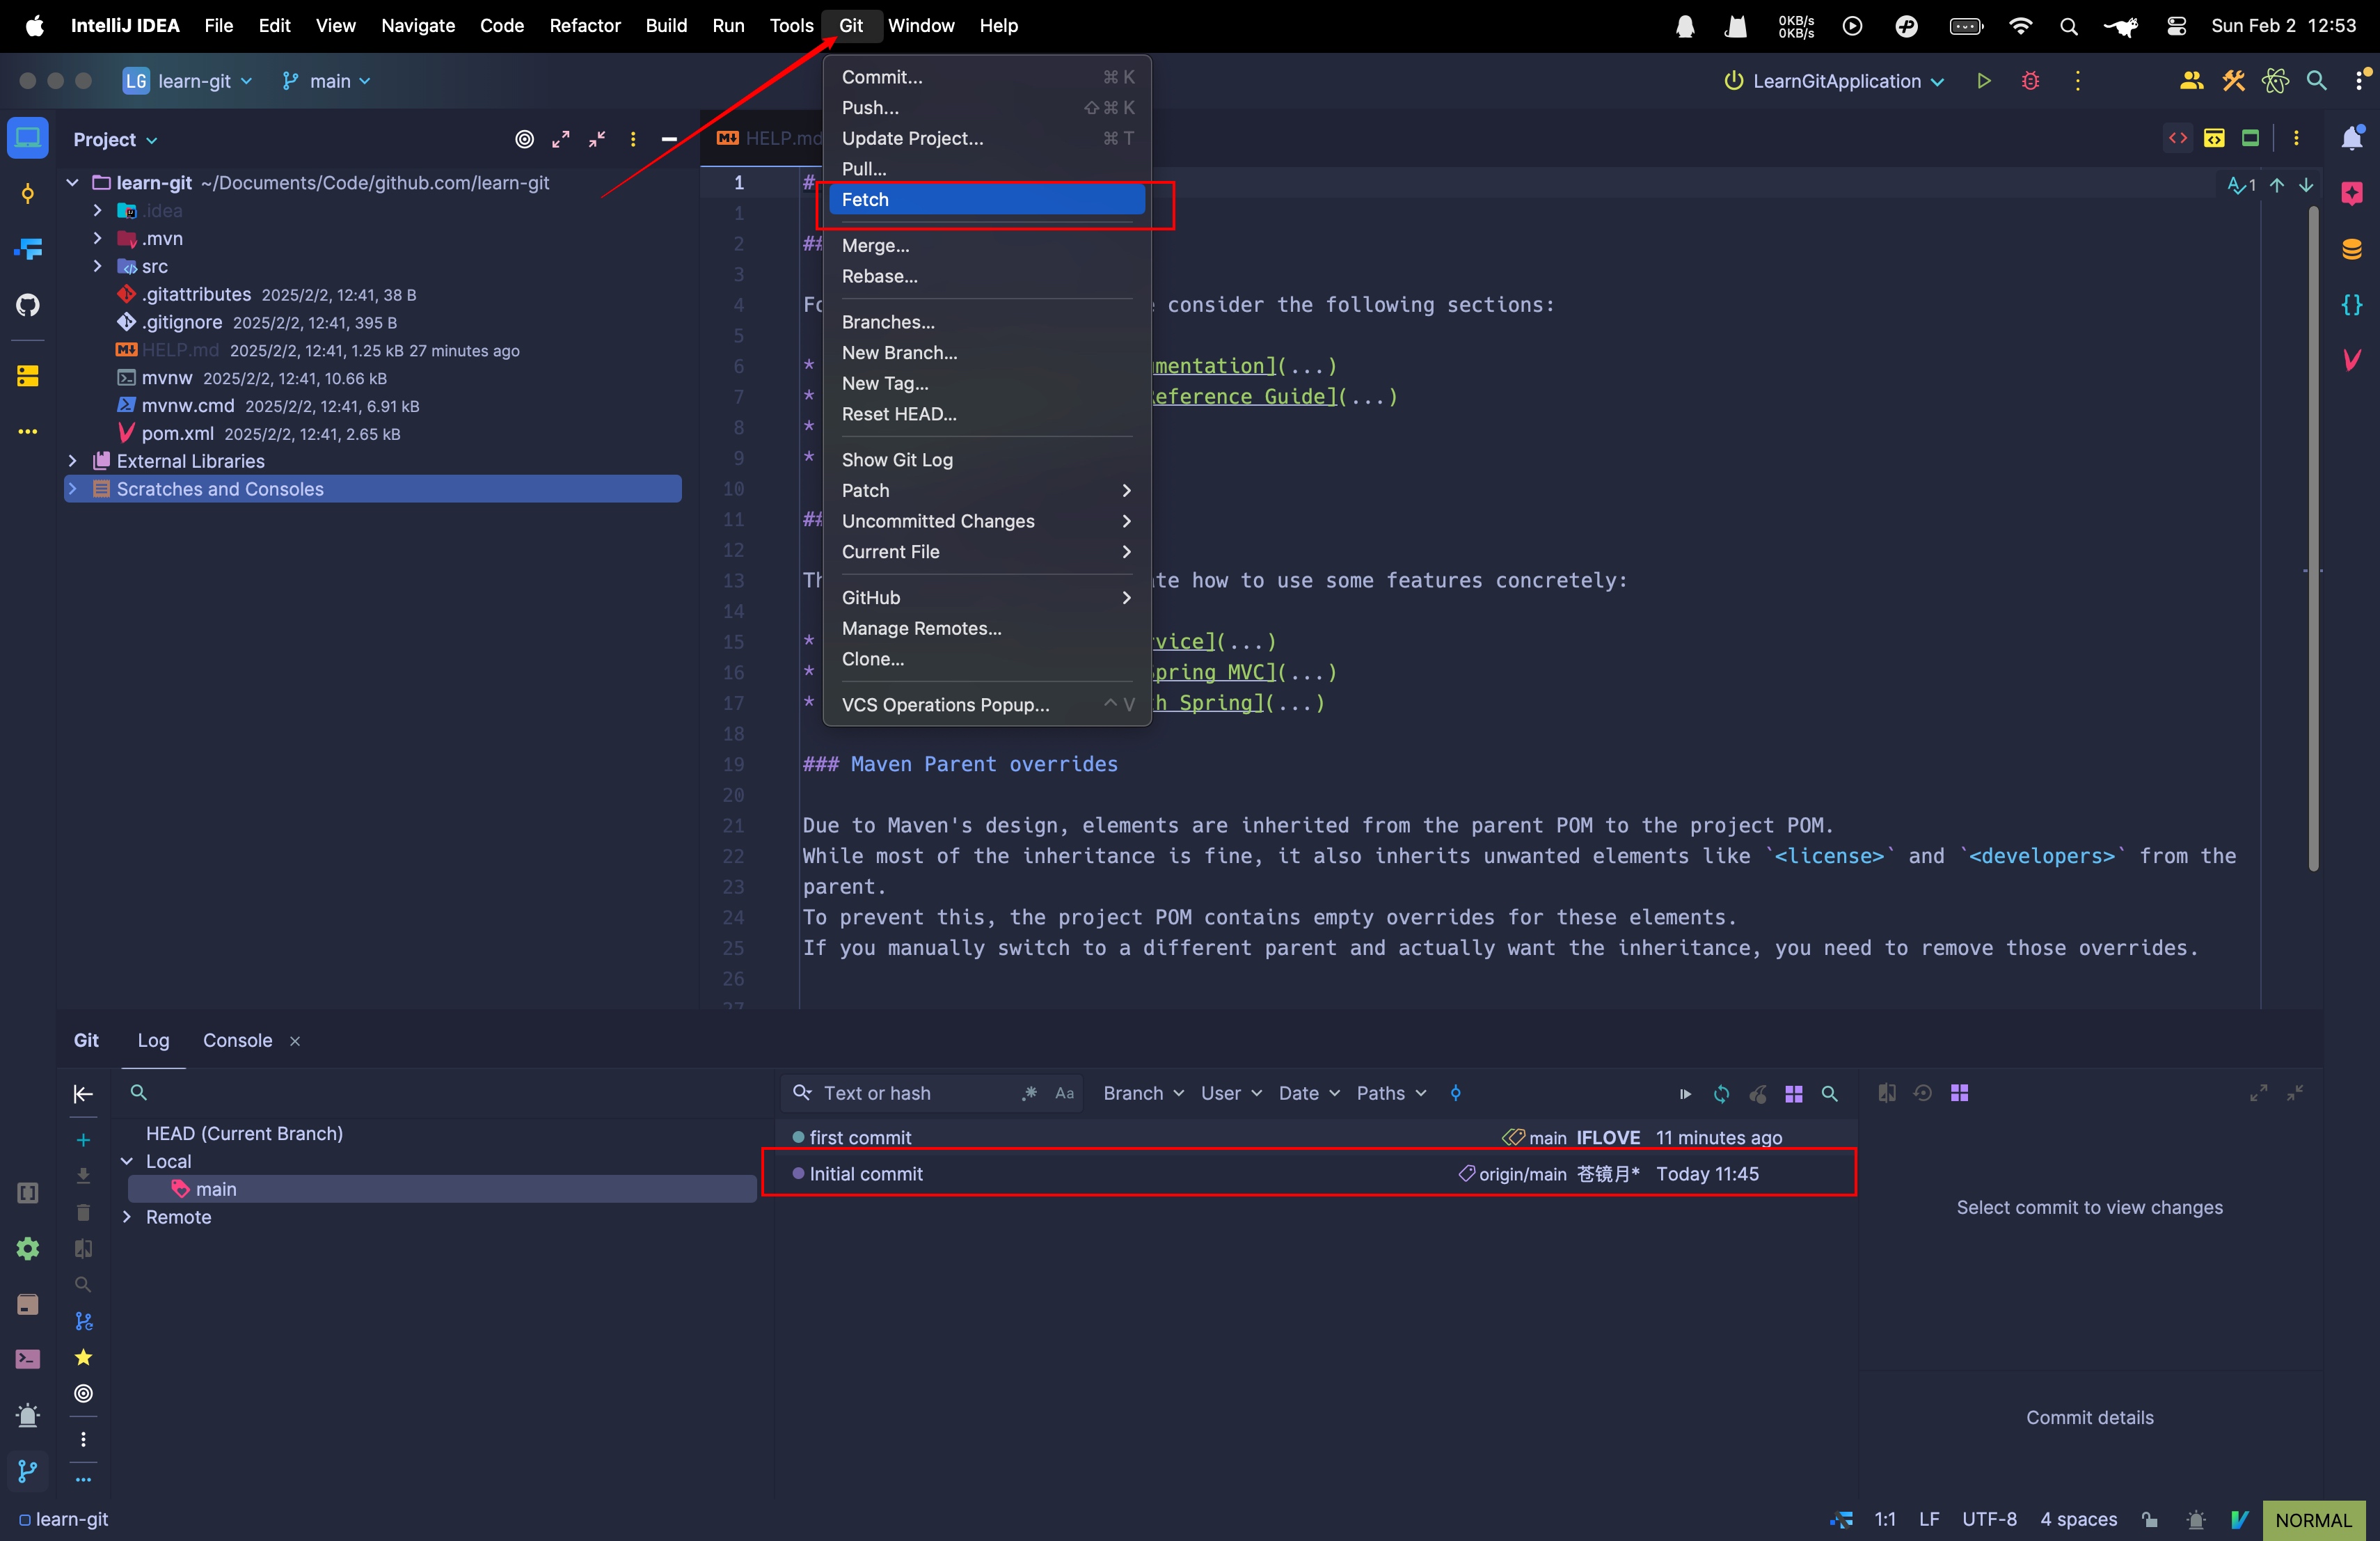Open the Terminal tool window icon
The width and height of the screenshot is (2380, 1541).
(x=27, y=1359)
